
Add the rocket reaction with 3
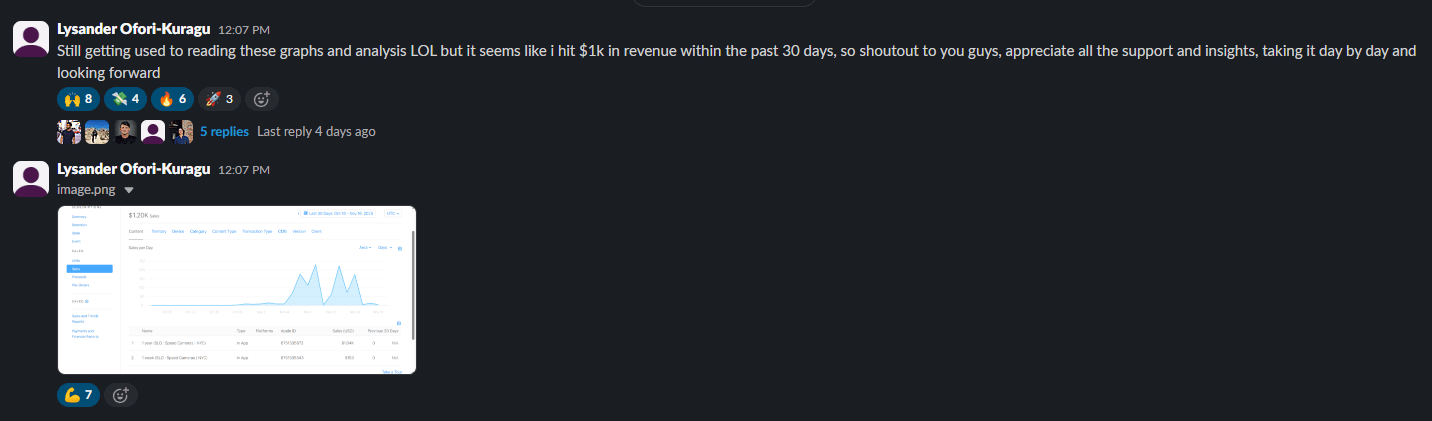coord(219,99)
